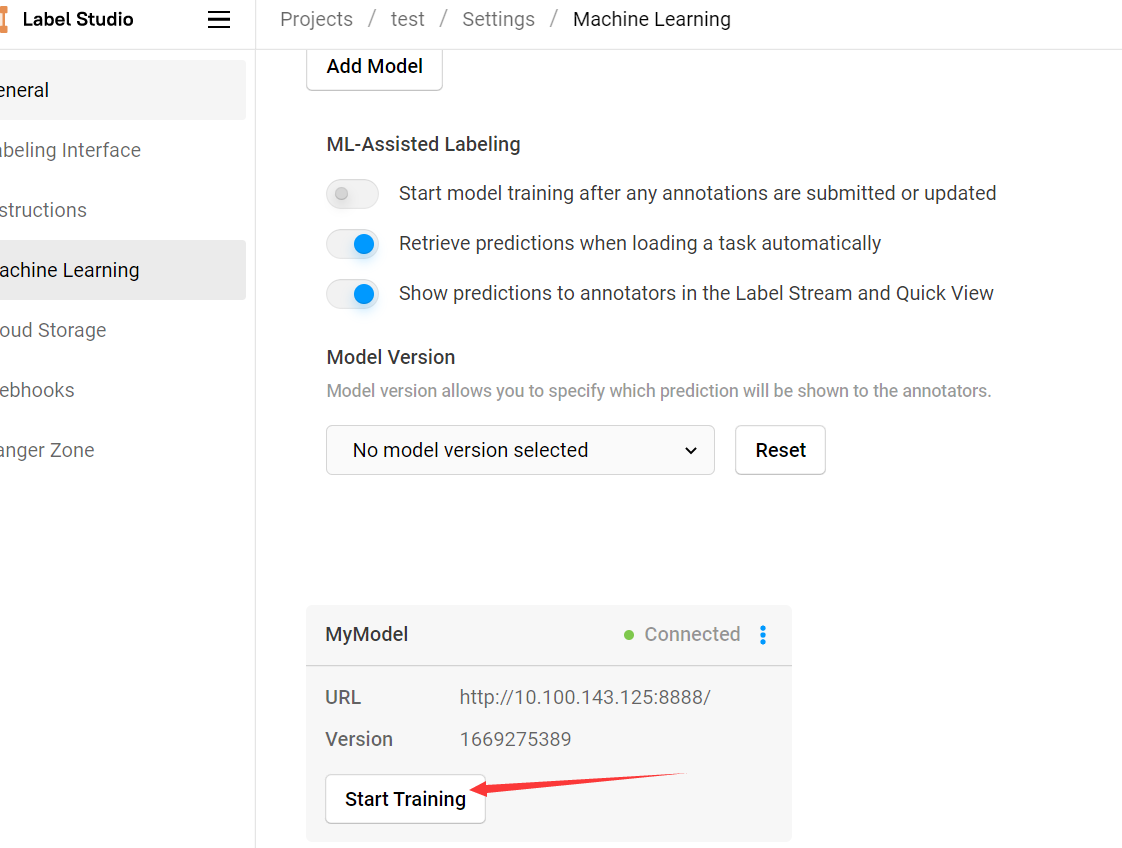Open Cloud Storage settings
The width and height of the screenshot is (1122, 848).
click(122, 330)
